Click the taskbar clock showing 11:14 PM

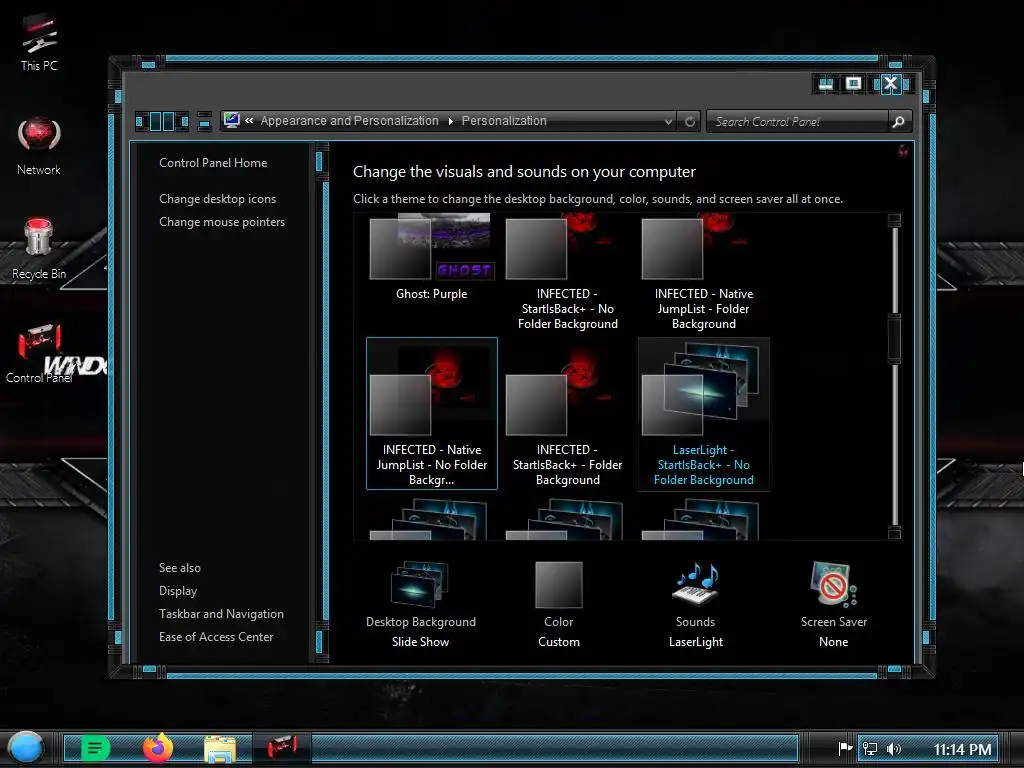[x=962, y=749]
